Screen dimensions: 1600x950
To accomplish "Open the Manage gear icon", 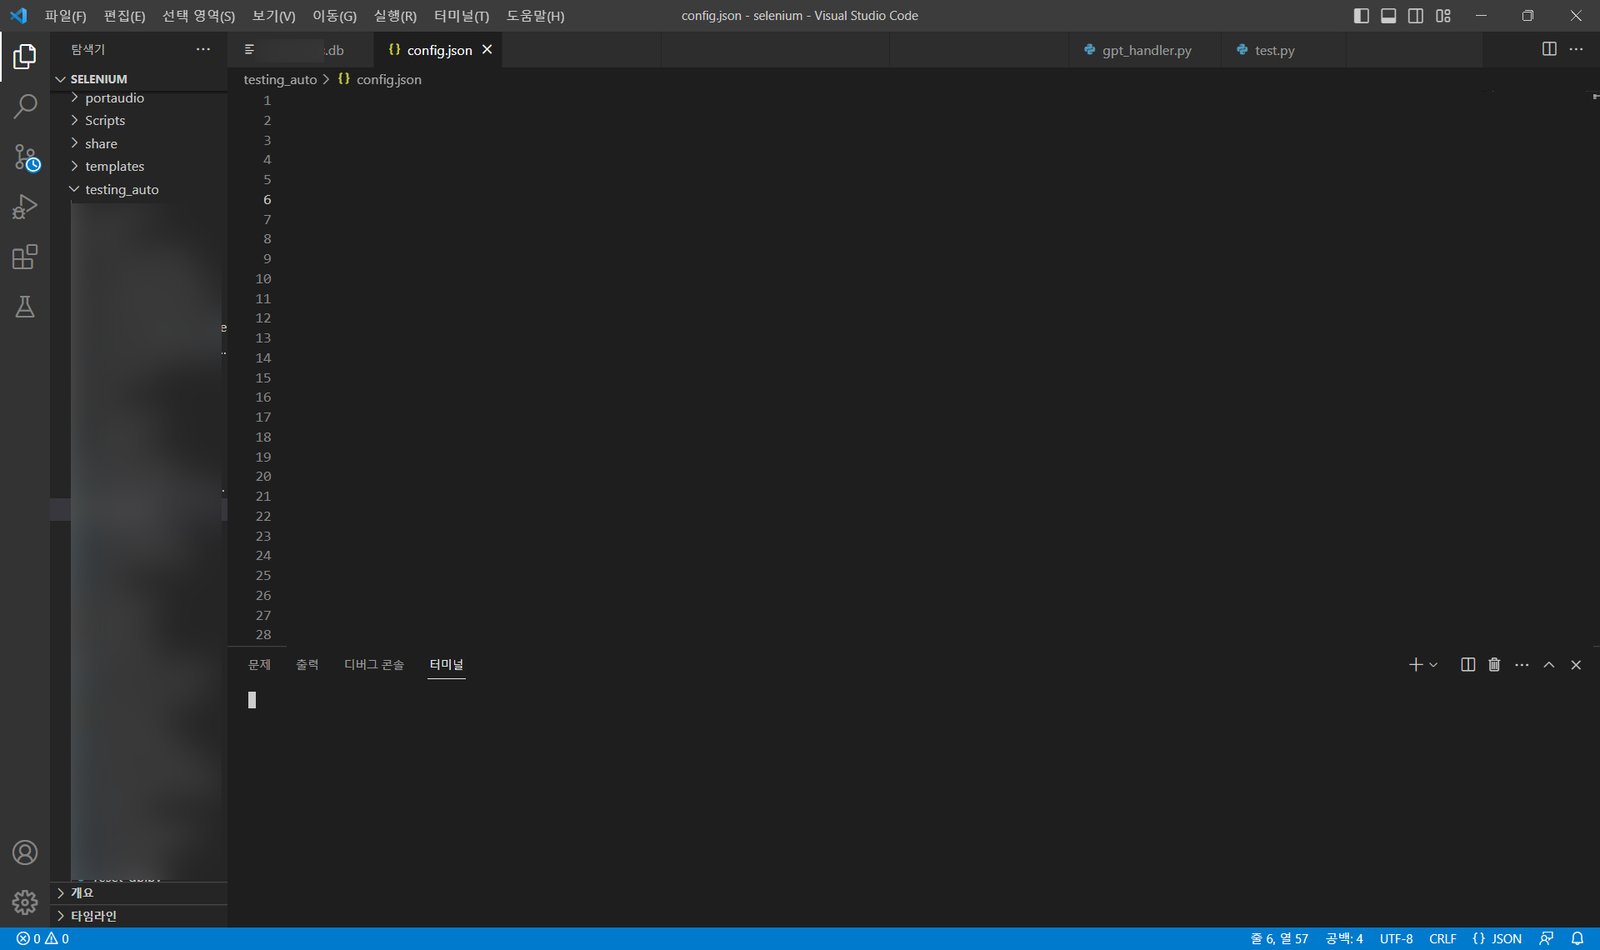I will tap(25, 903).
